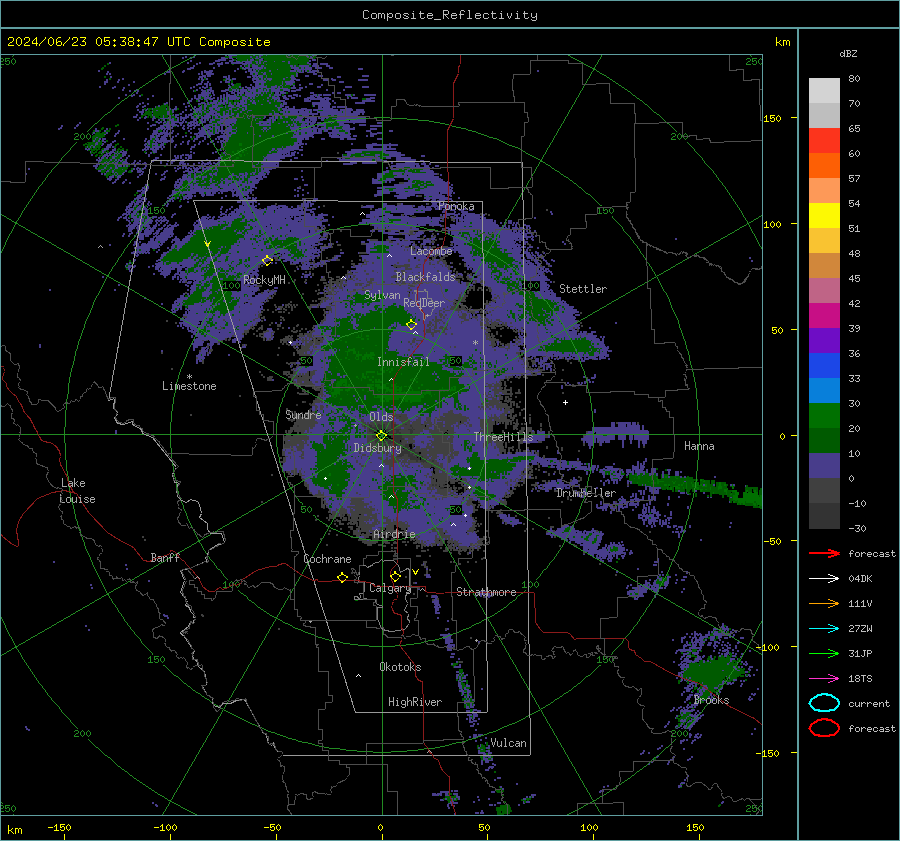Image resolution: width=900 pixels, height=841 pixels.
Task: Click the Strathmore label
Action: tap(486, 592)
